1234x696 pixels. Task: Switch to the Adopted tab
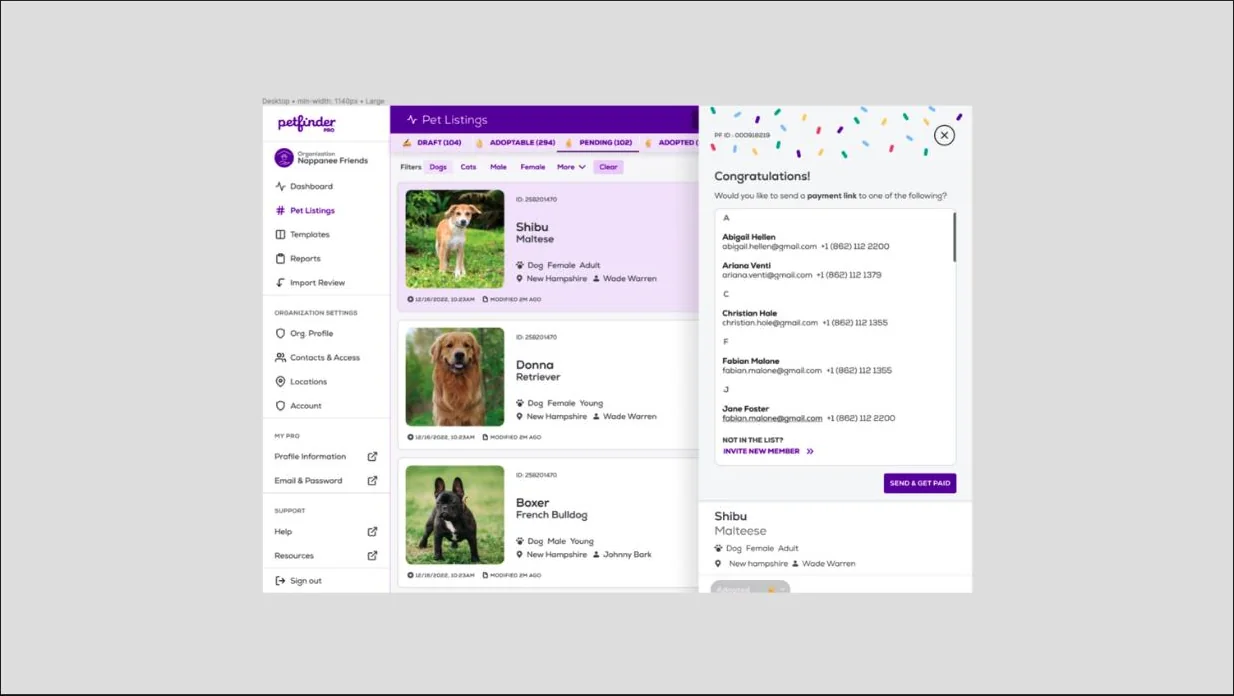point(671,143)
